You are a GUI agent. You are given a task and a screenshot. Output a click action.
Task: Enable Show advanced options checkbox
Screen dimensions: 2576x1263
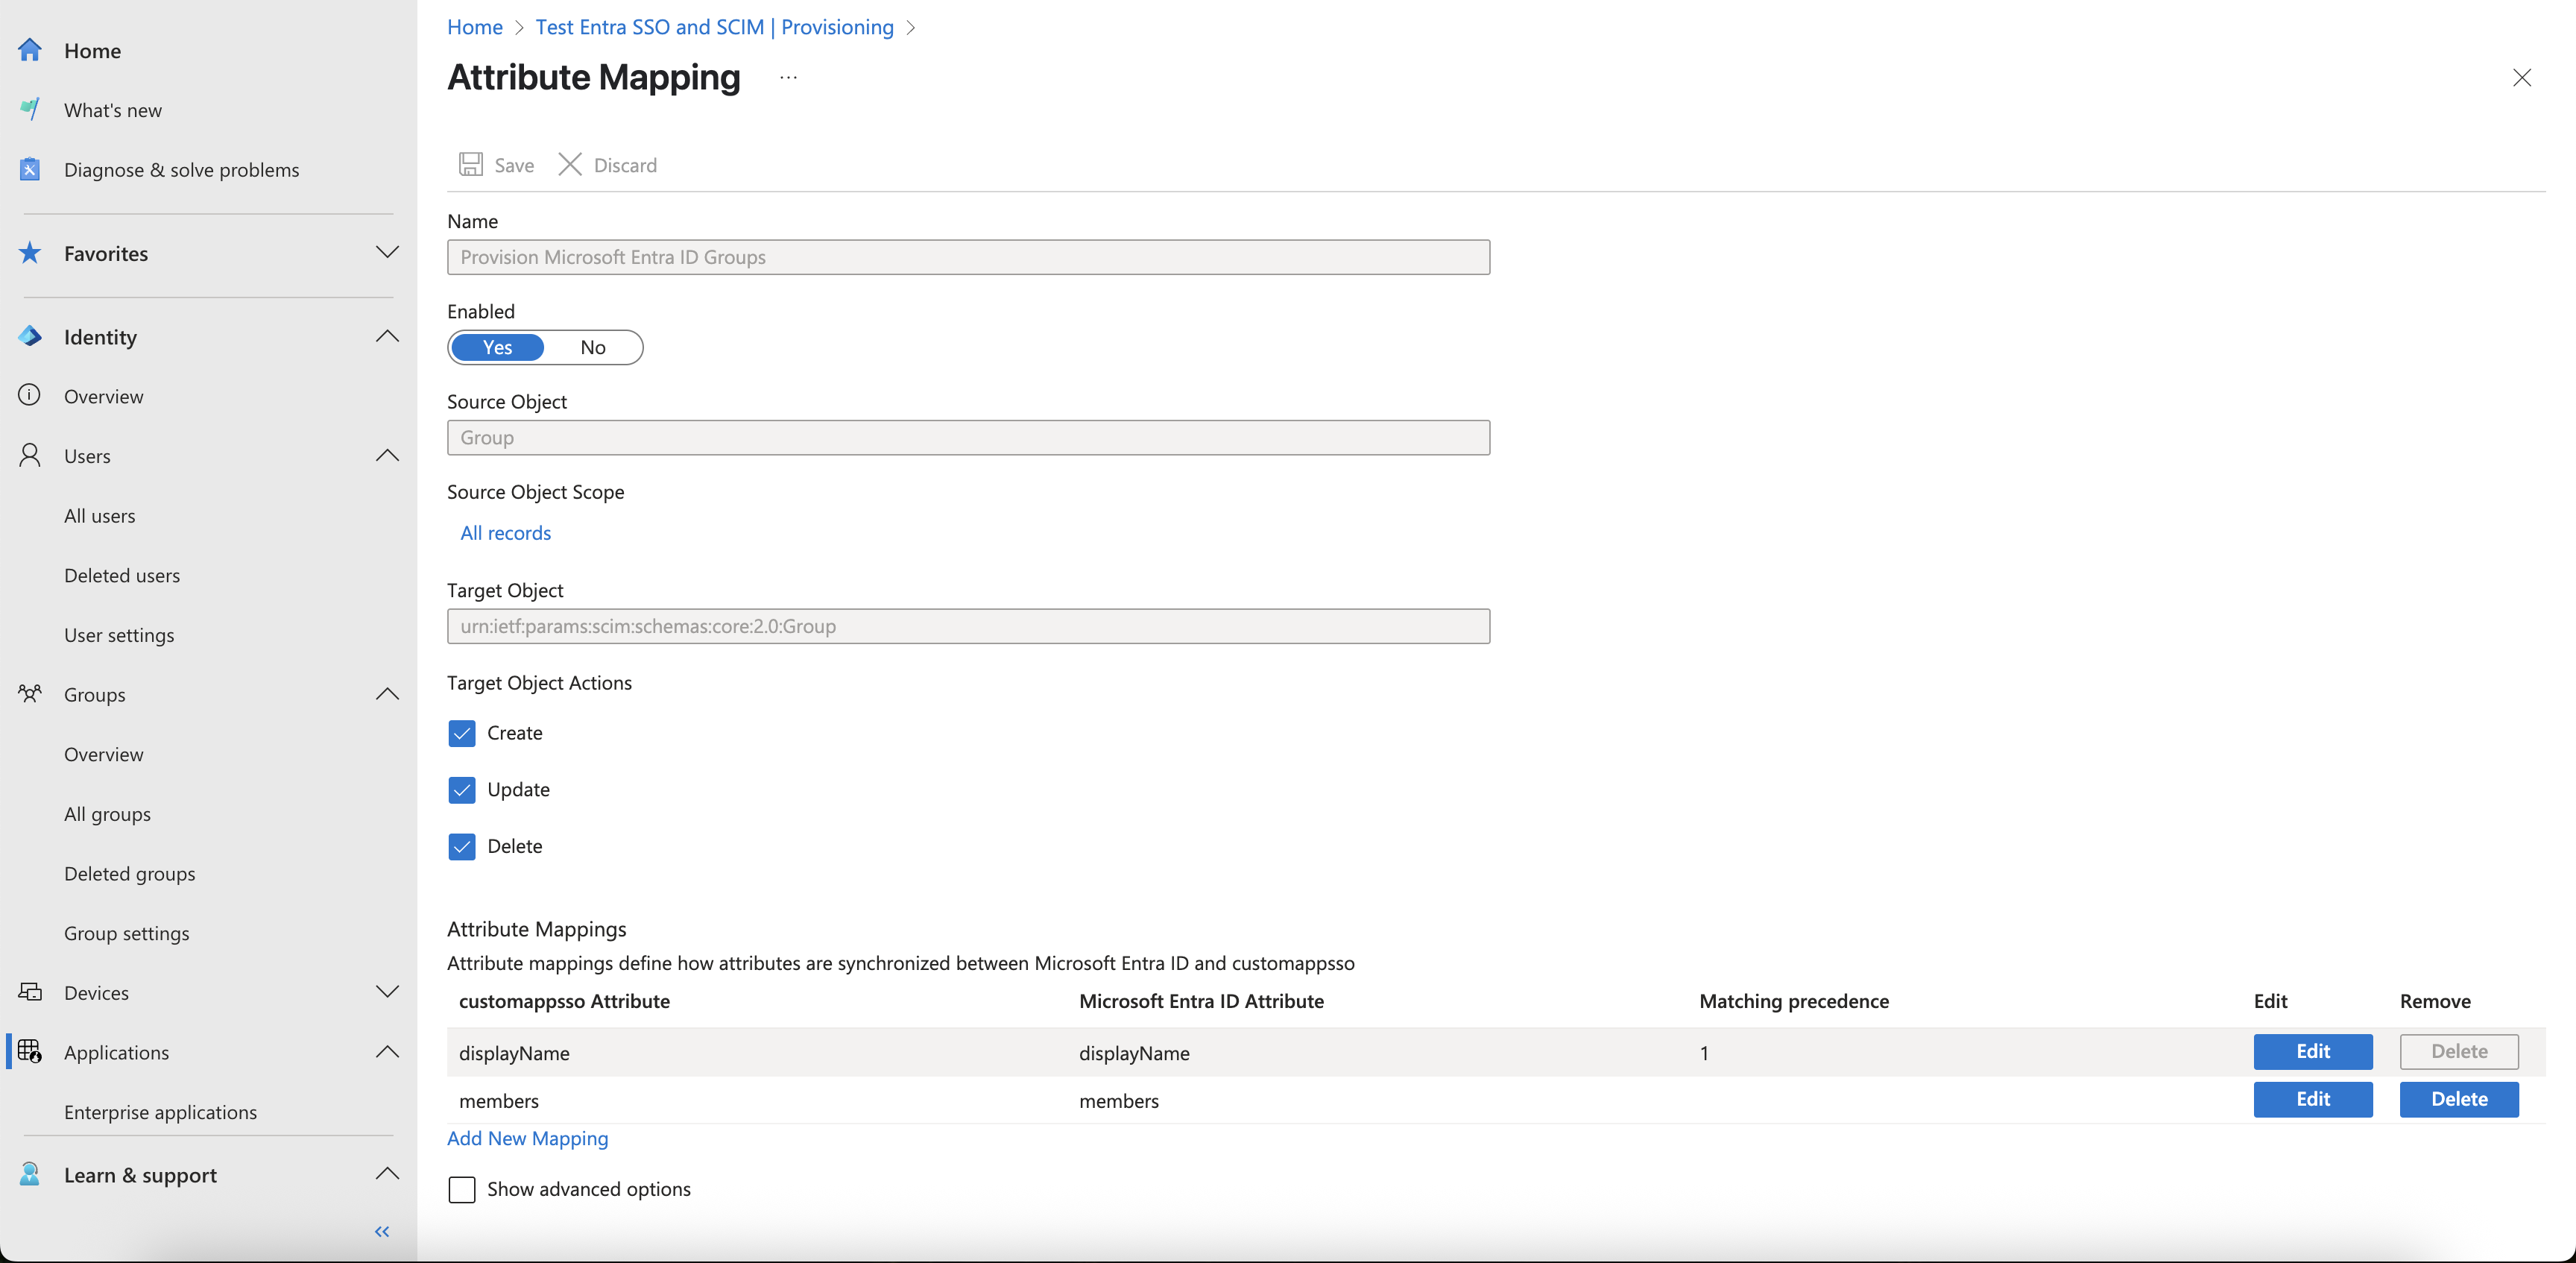[462, 1189]
